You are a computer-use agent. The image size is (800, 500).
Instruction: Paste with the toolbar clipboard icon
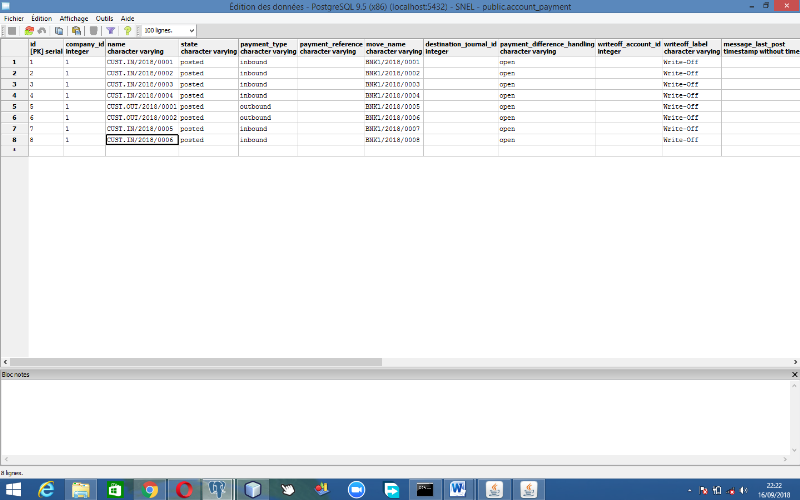(76, 31)
